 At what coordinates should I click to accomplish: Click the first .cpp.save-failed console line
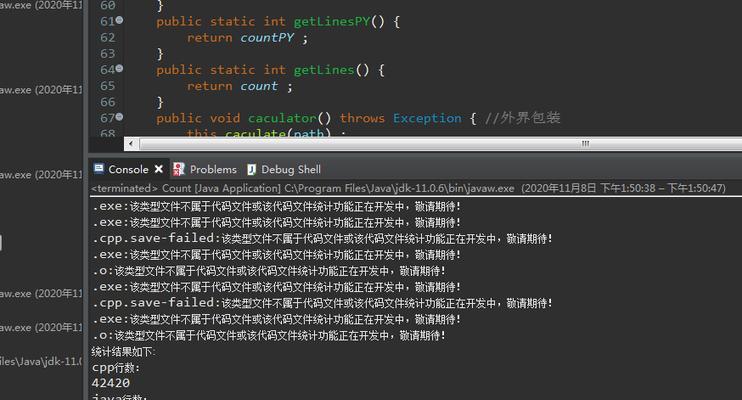click(322, 238)
